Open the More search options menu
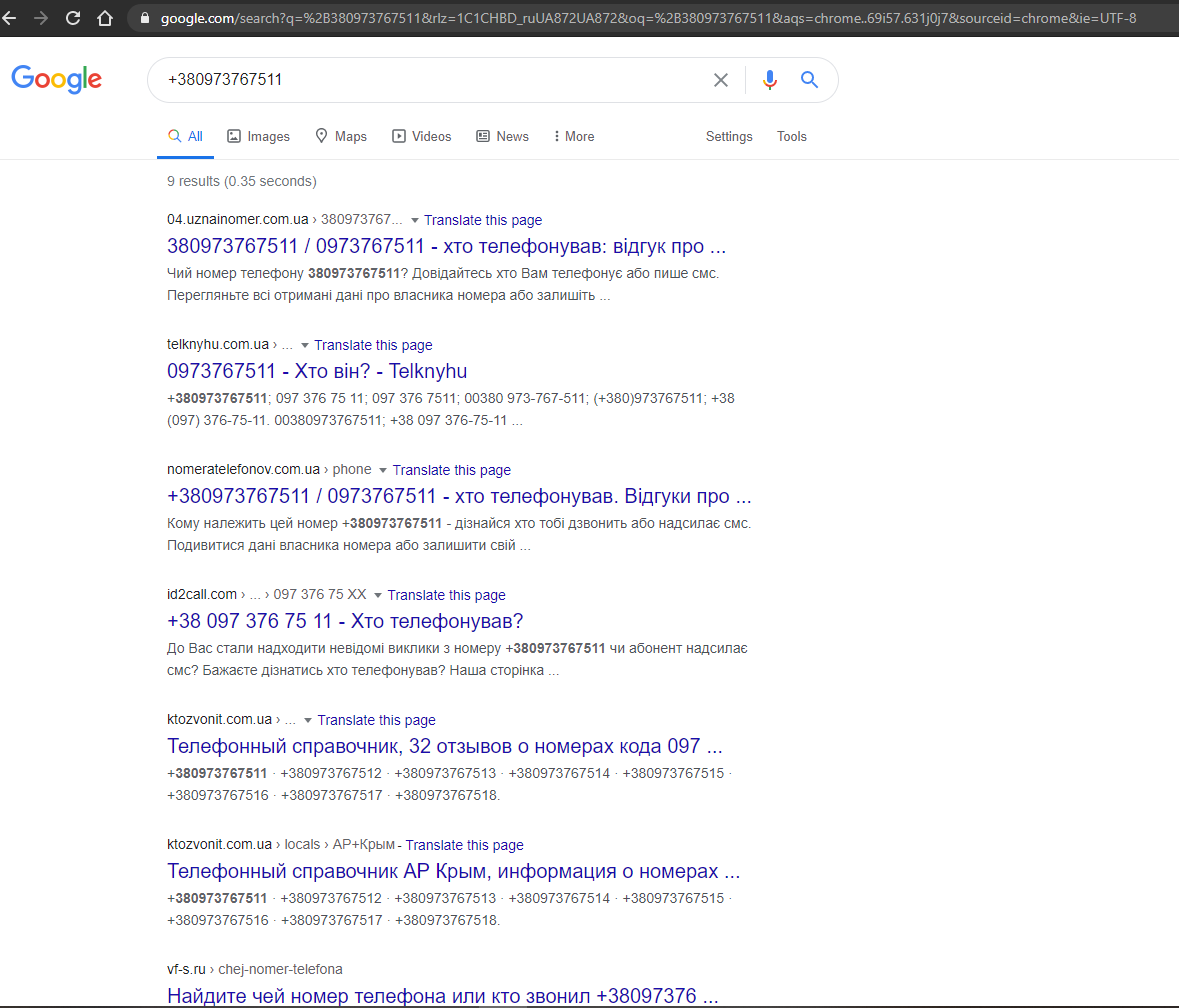This screenshot has height=1008, width=1179. (x=574, y=136)
